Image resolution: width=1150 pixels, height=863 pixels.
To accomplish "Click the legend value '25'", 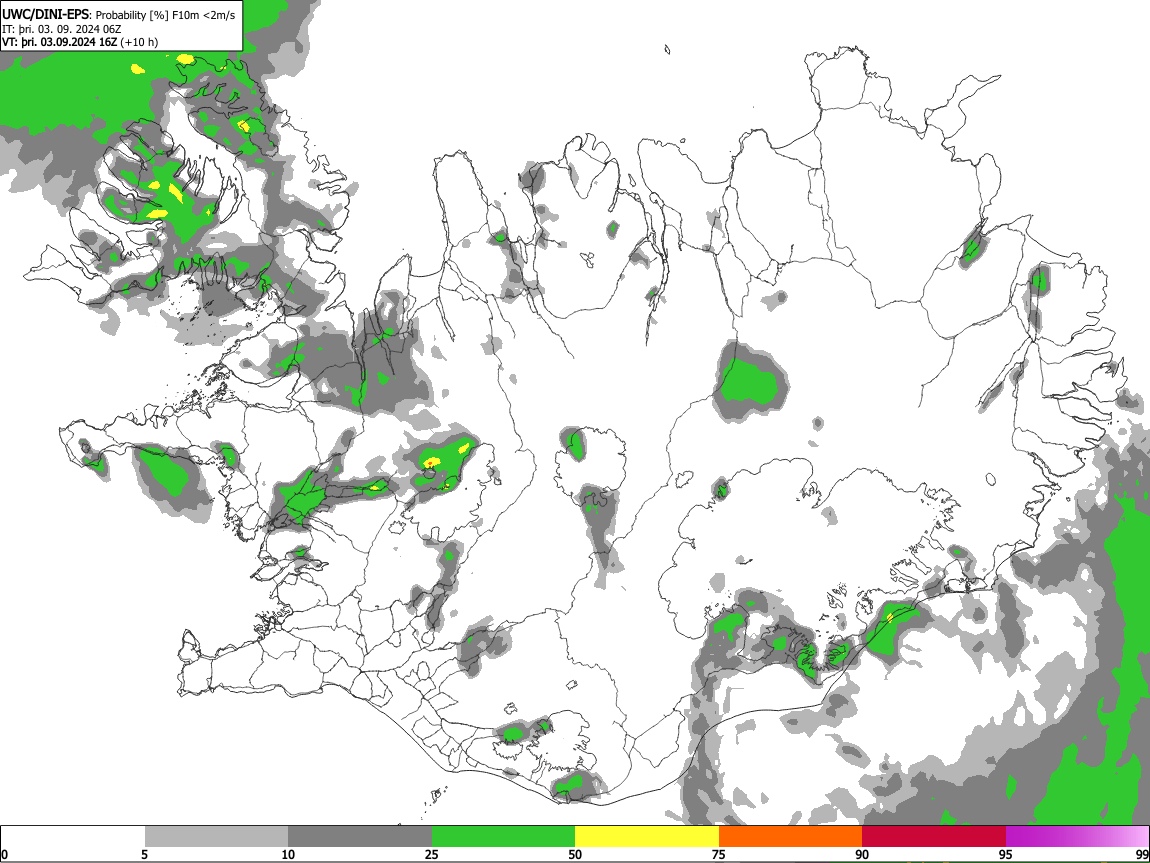I will (x=432, y=854).
